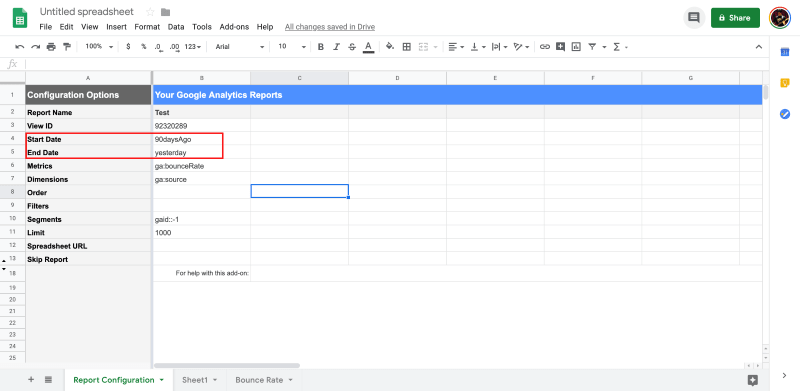Print the spreadsheet using the printer icon
The image size is (800, 391).
click(51, 47)
